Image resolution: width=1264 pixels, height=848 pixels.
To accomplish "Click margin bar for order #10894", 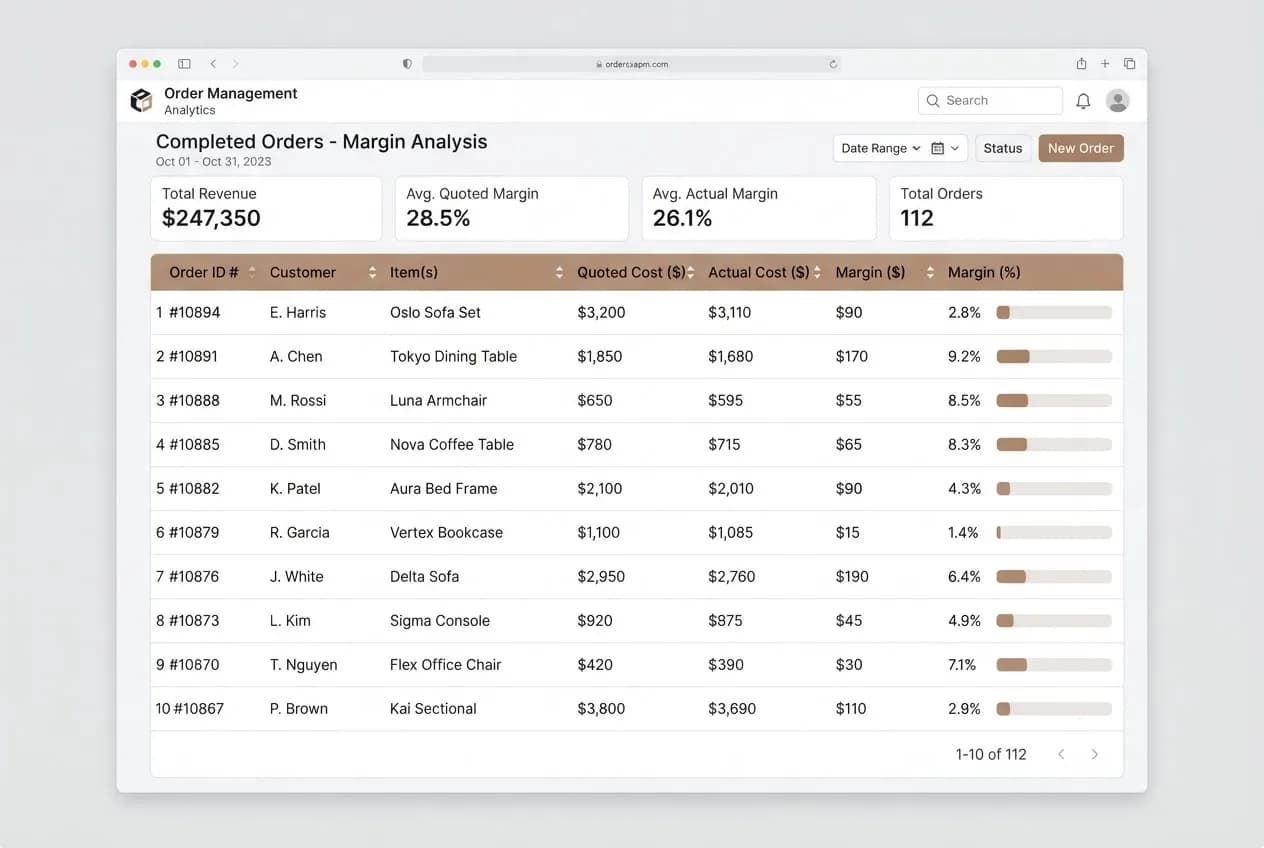I will click(1054, 312).
